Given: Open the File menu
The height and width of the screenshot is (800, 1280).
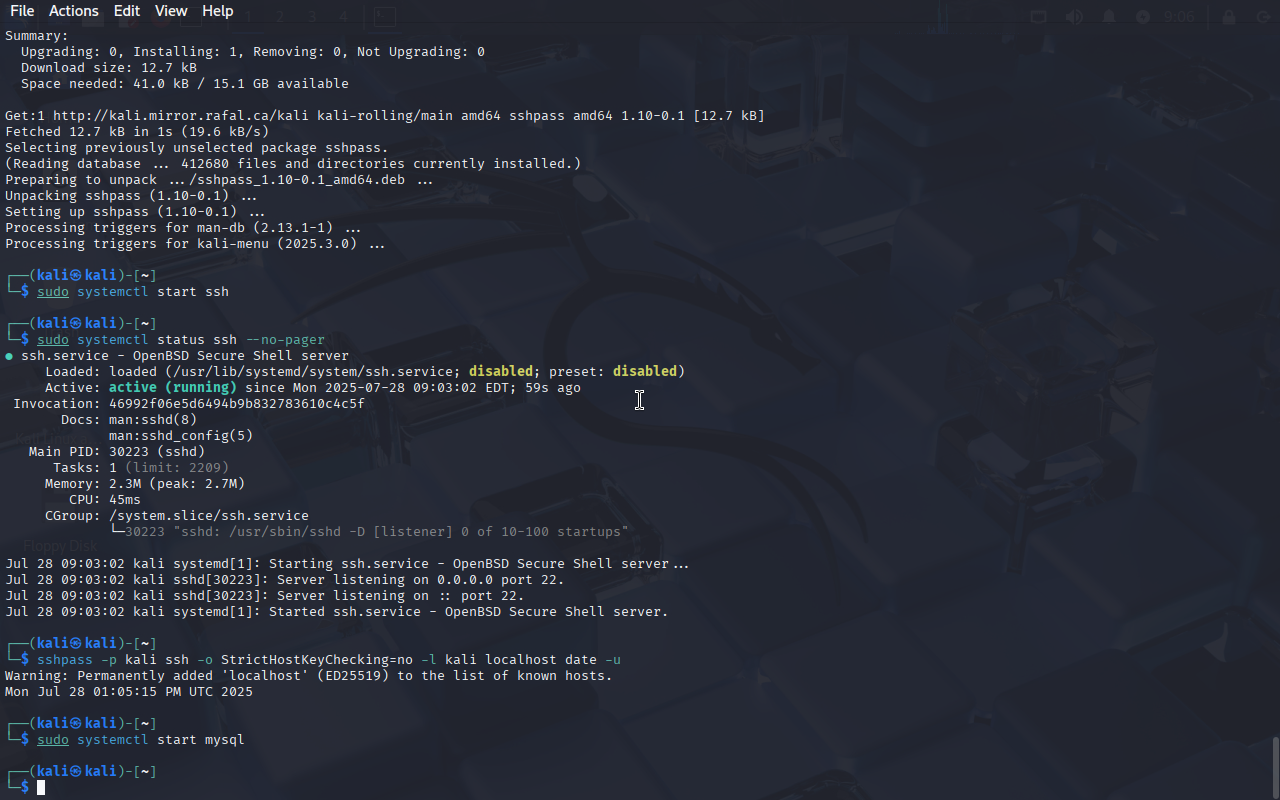Looking at the screenshot, I should point(22,11).
